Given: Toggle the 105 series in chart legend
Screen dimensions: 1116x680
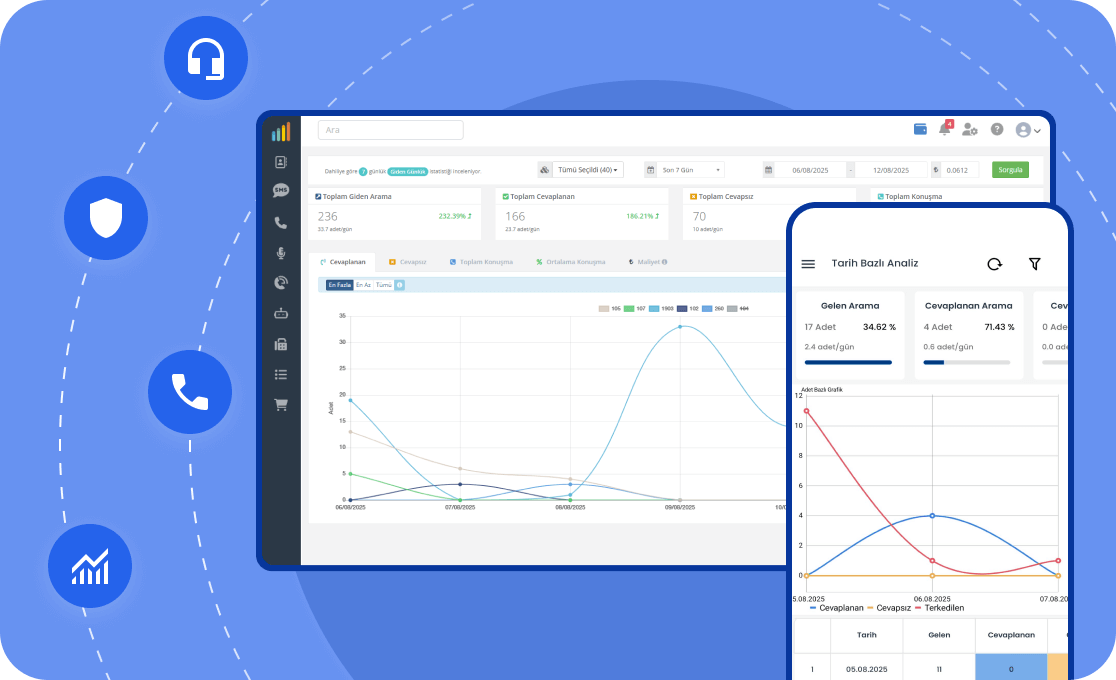Looking at the screenshot, I should [x=610, y=309].
